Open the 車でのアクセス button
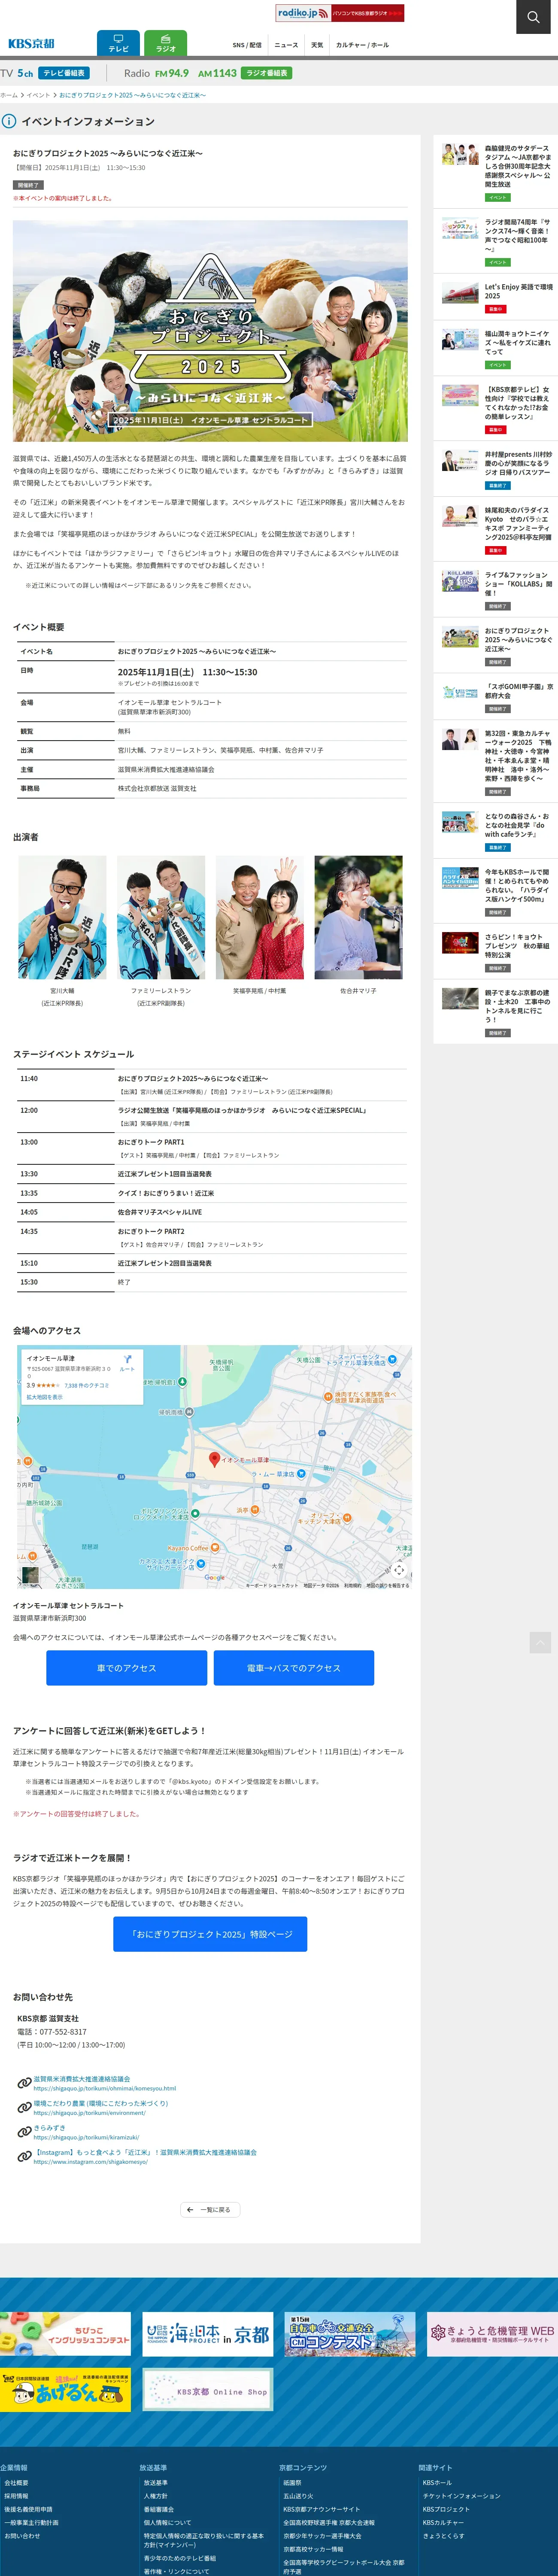The image size is (558, 2576). tap(127, 1668)
